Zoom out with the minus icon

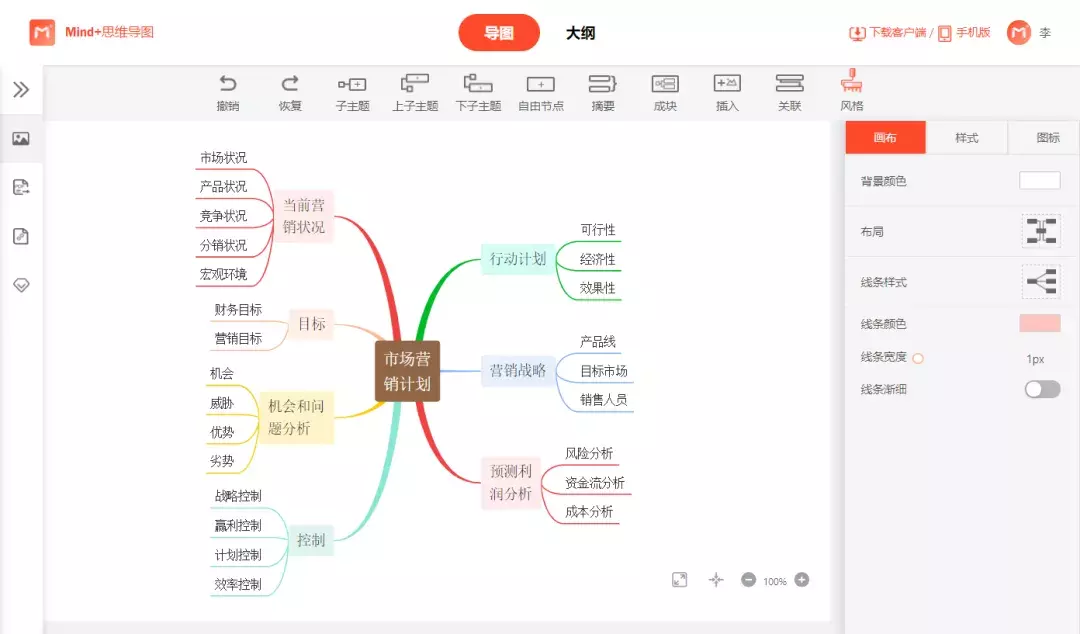748,580
